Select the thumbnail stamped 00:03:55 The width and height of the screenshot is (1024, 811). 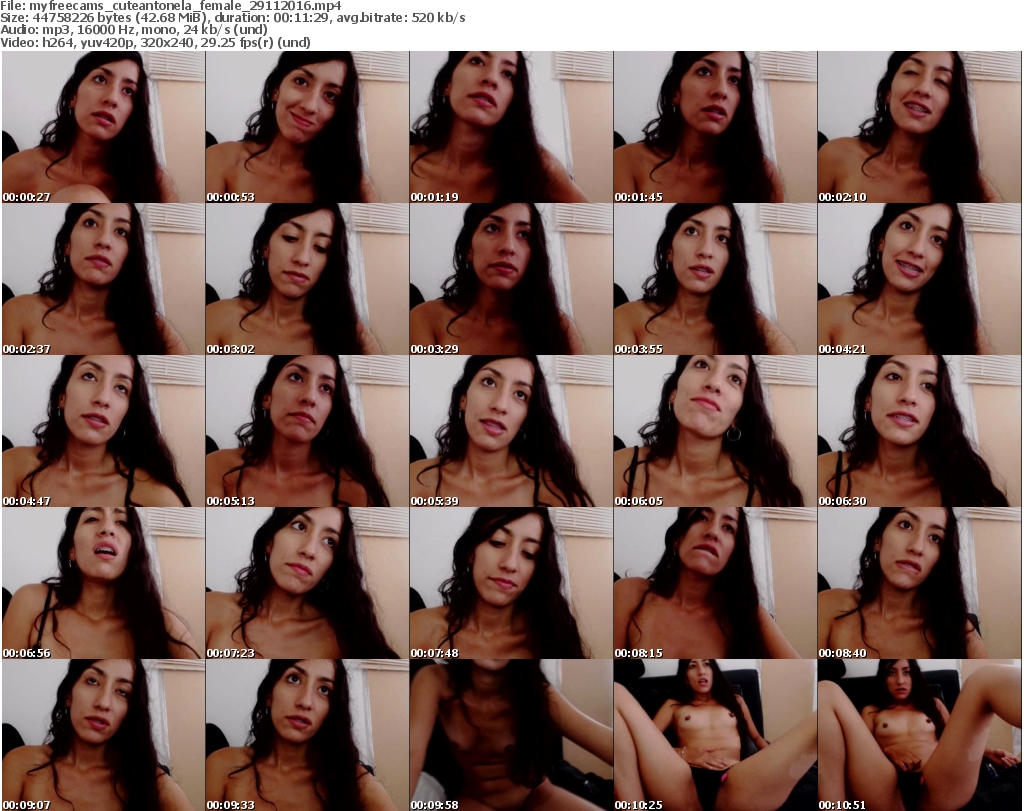pyautogui.click(x=715, y=279)
